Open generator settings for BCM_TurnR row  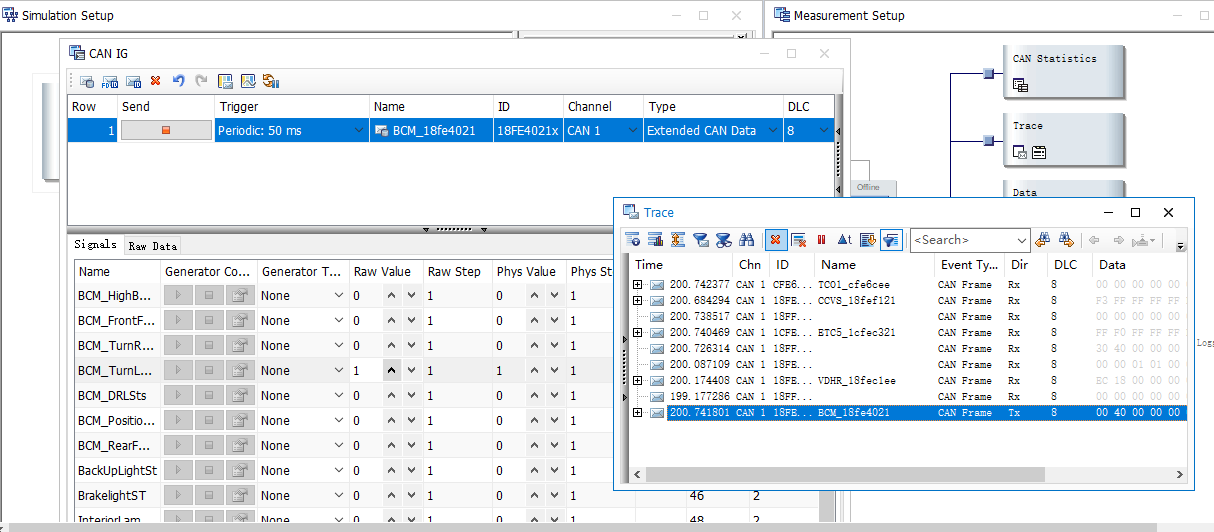point(240,346)
